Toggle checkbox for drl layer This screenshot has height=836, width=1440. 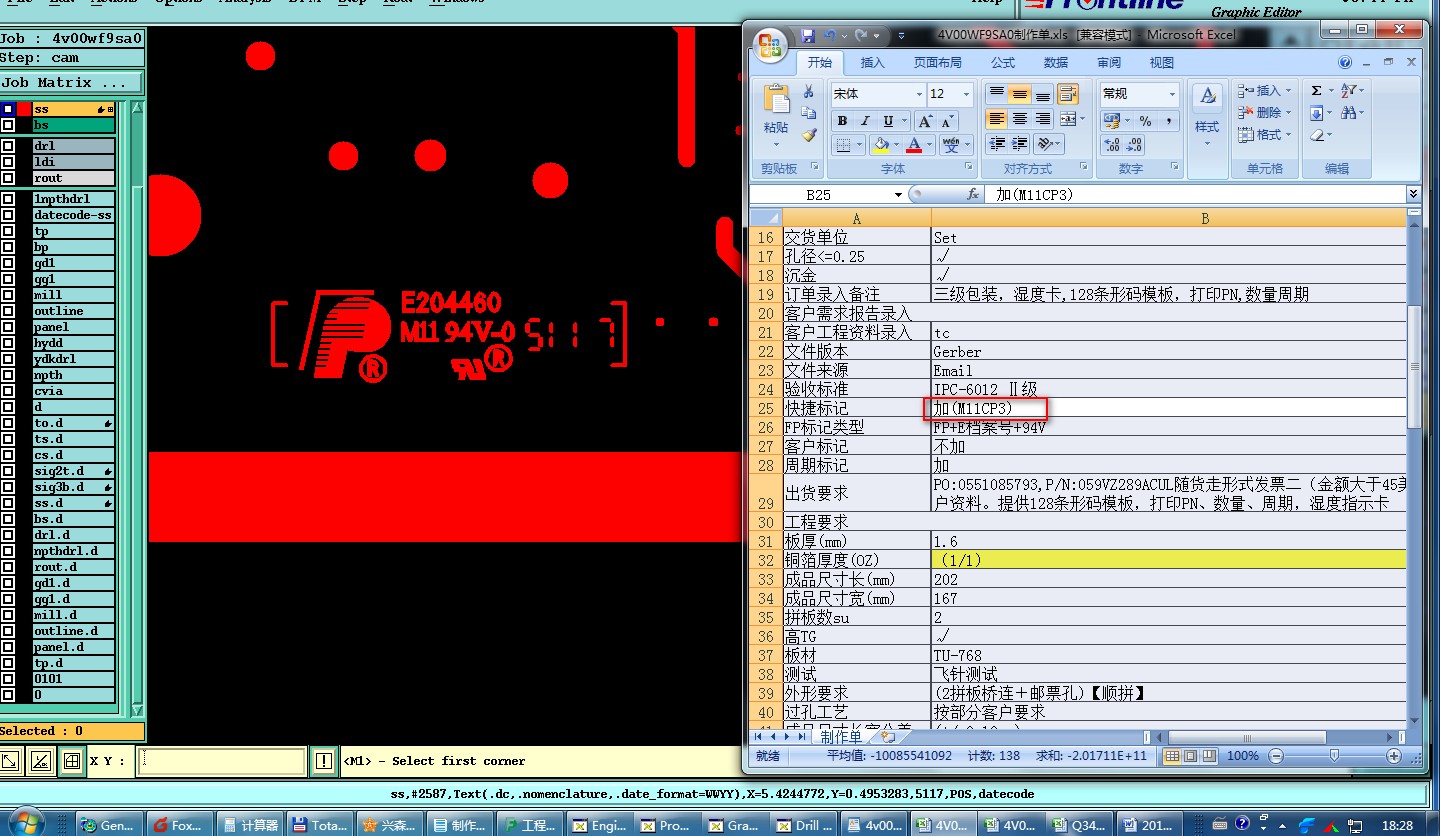(8, 145)
